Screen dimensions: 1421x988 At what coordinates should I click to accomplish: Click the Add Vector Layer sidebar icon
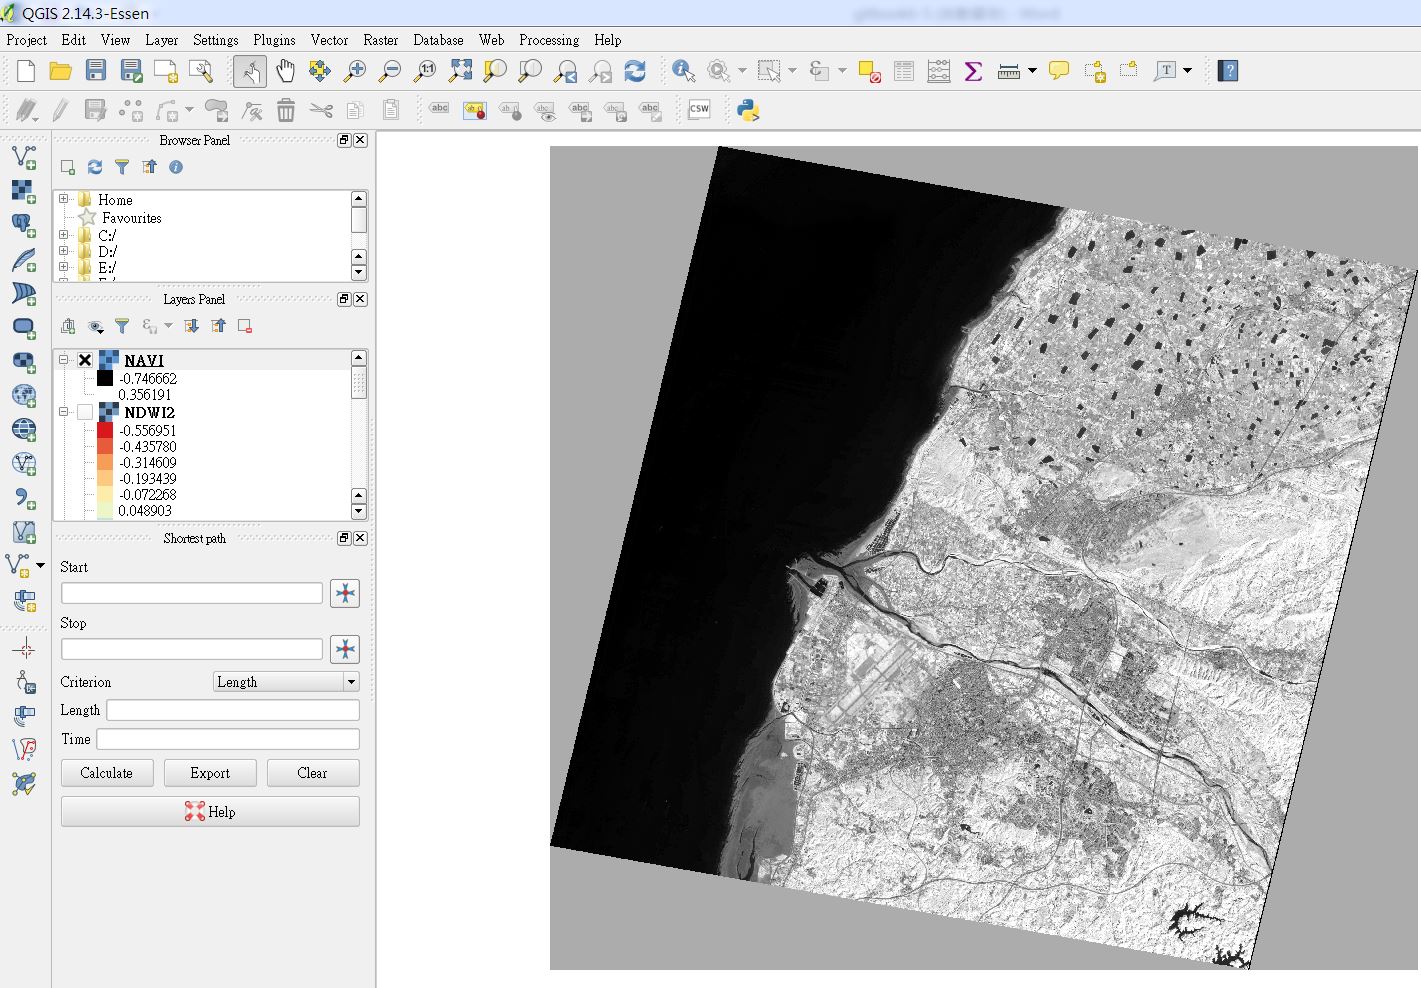24,156
